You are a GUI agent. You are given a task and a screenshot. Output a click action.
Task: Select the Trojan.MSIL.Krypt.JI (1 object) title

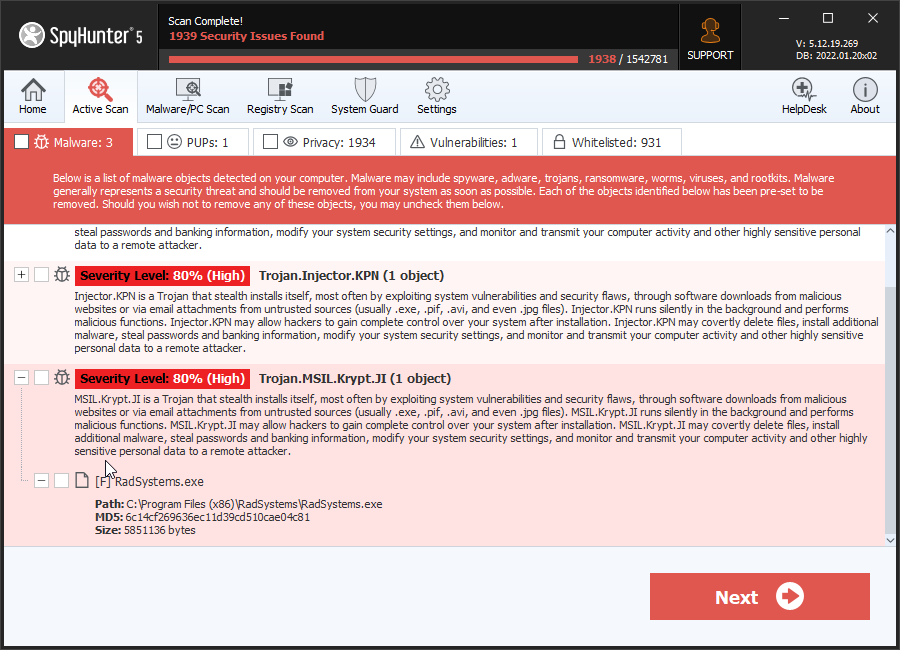point(355,378)
